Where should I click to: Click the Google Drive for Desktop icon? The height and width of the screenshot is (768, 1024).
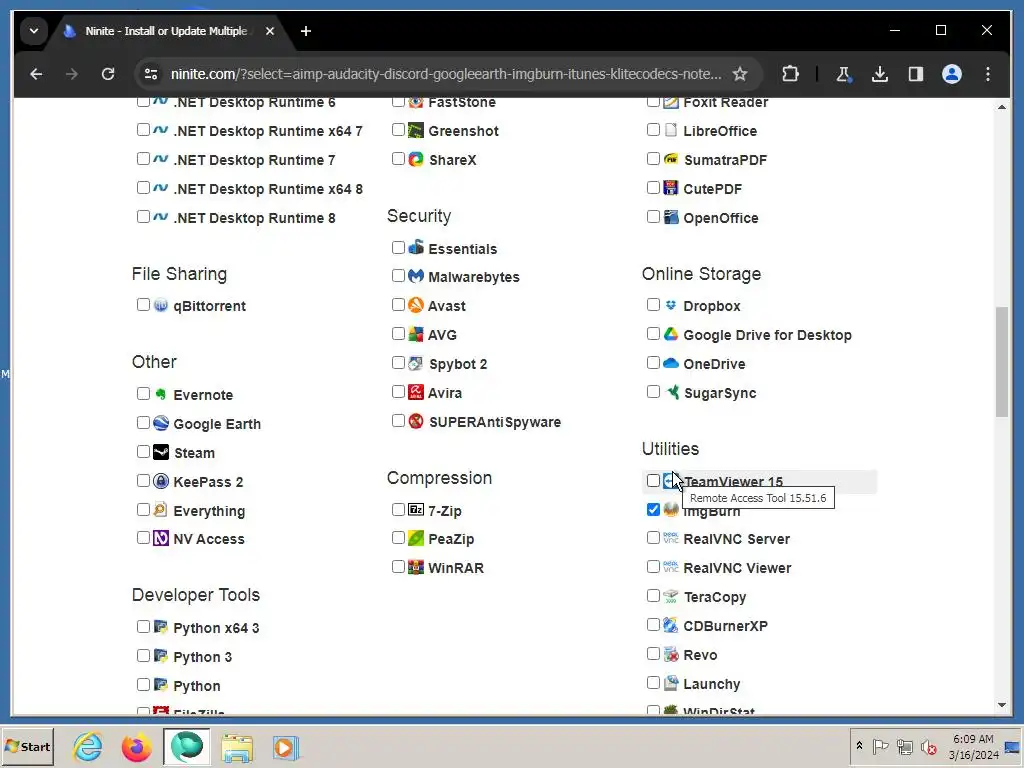[671, 334]
